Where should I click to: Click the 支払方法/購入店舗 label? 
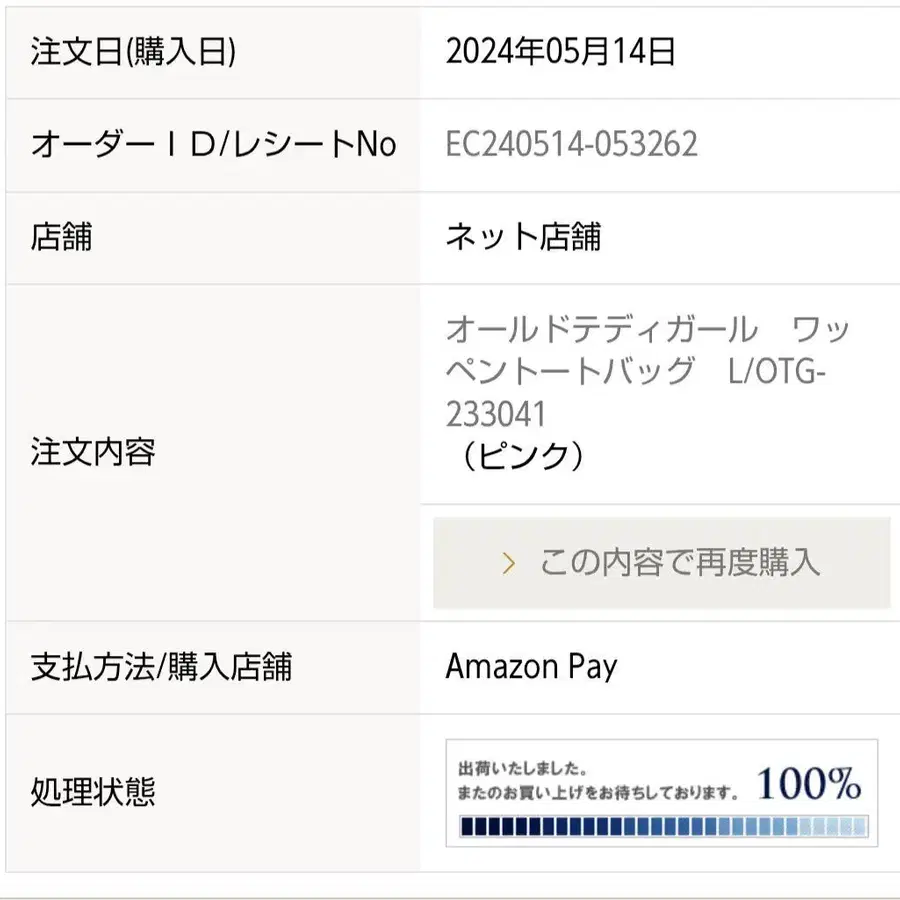pyautogui.click(x=161, y=666)
